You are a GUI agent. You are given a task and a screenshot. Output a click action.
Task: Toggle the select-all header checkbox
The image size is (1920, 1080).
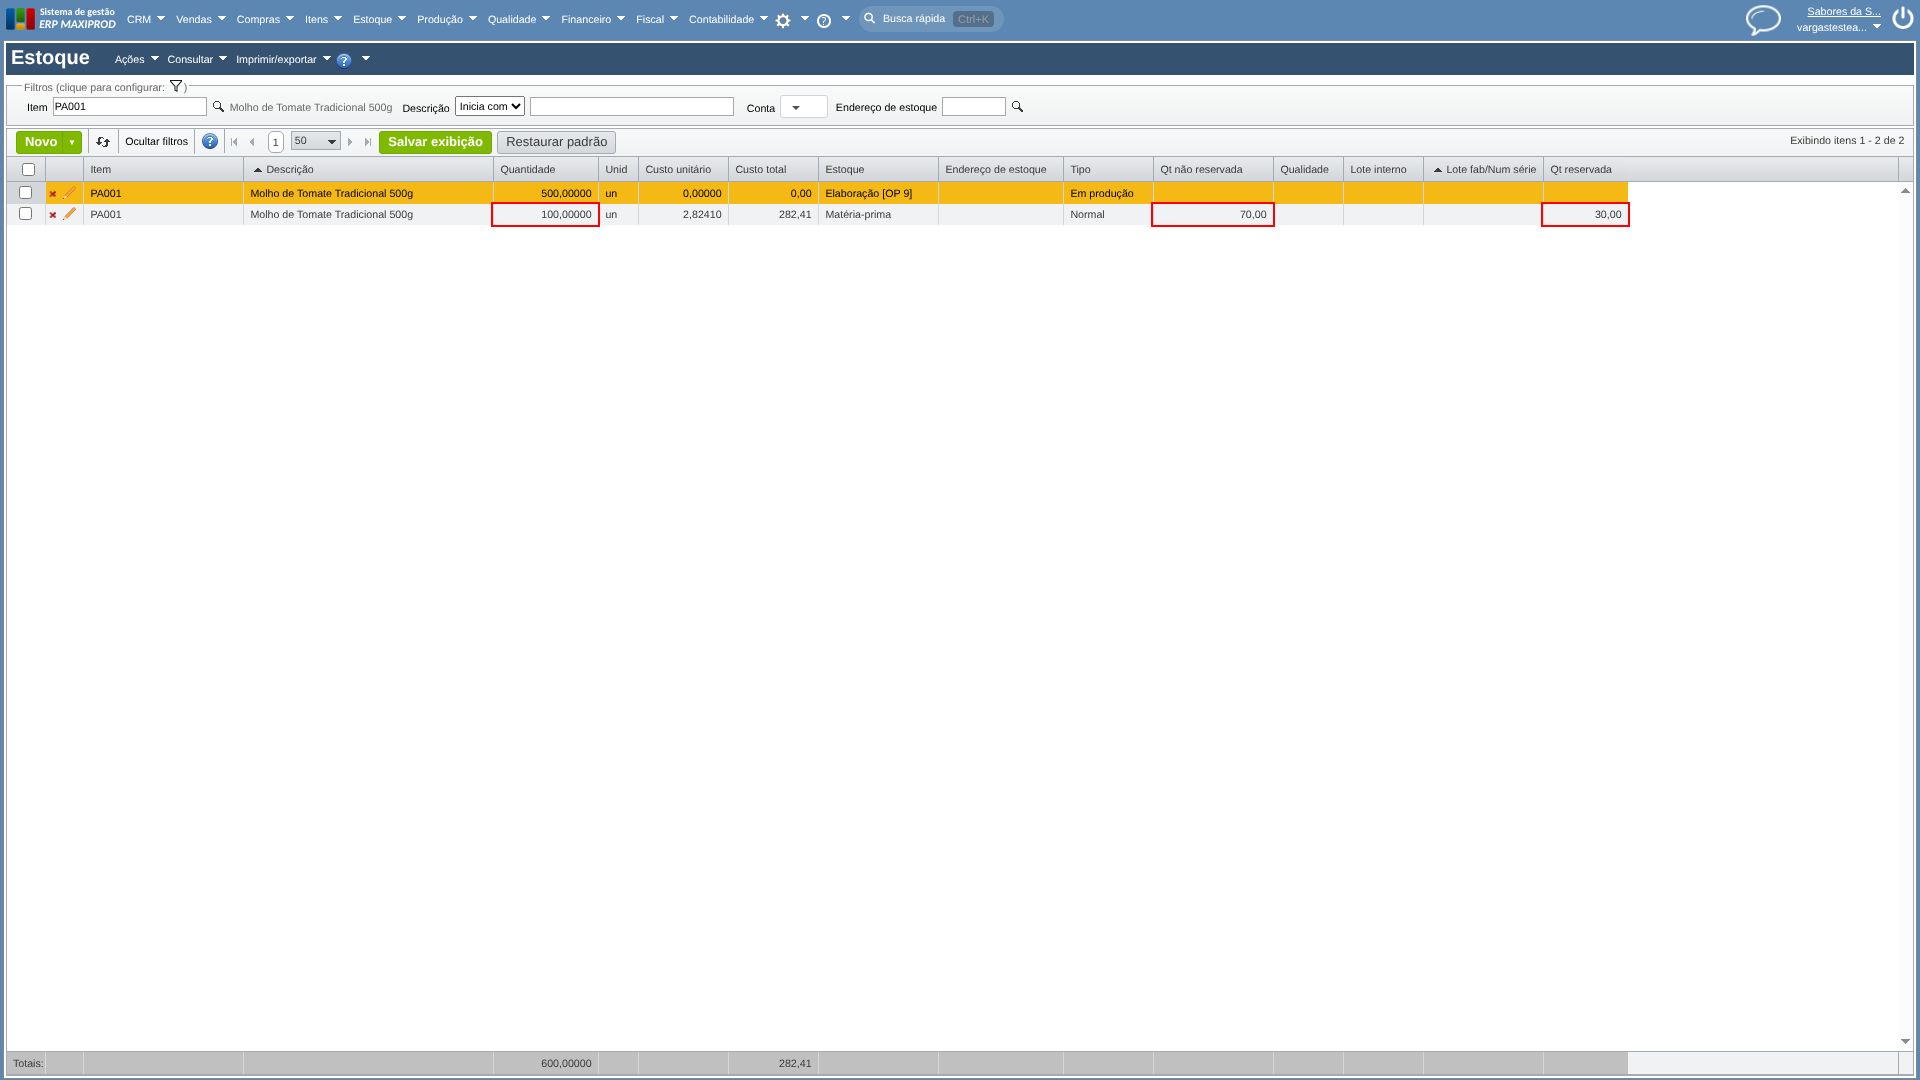(28, 170)
